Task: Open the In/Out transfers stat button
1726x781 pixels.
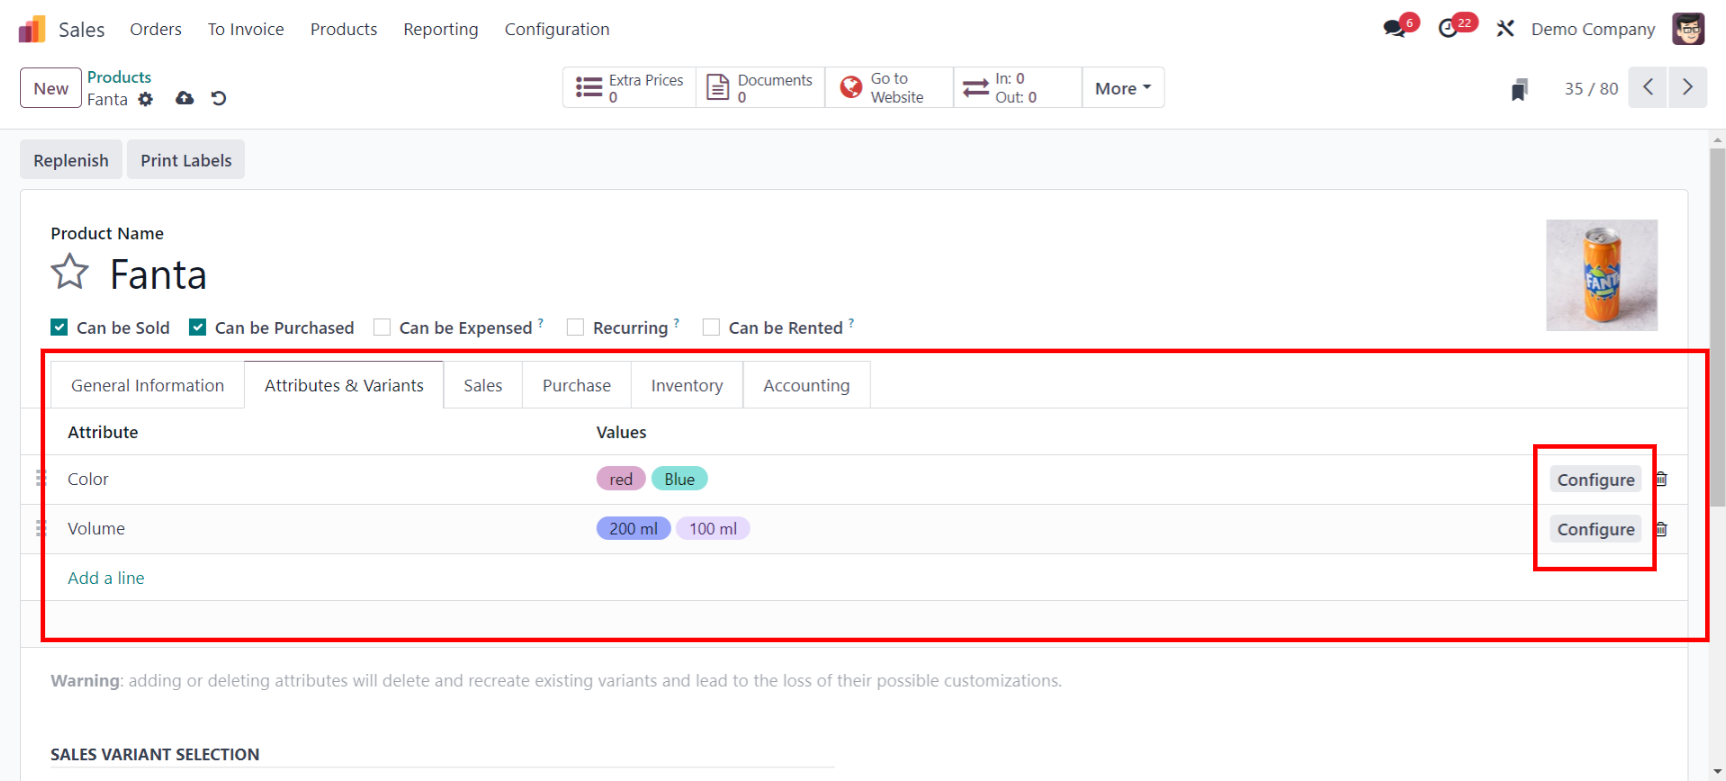Action: click(x=1018, y=88)
